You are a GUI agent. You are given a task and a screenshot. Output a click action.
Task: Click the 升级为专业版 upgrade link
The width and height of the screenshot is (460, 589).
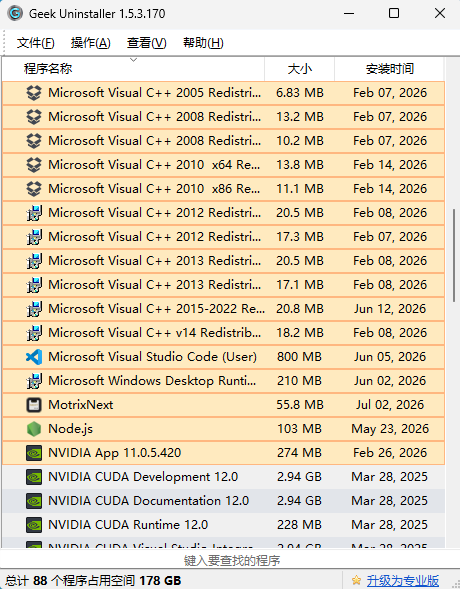[403, 580]
